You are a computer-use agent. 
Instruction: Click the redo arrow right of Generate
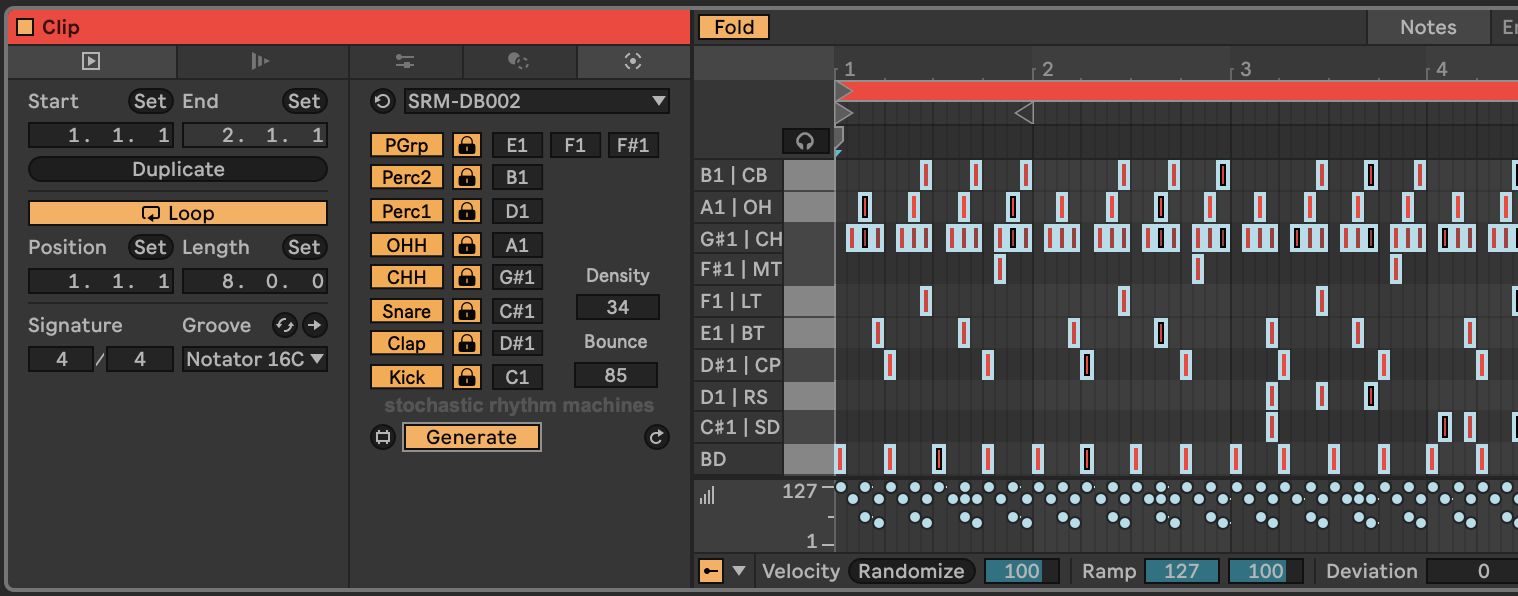click(657, 437)
